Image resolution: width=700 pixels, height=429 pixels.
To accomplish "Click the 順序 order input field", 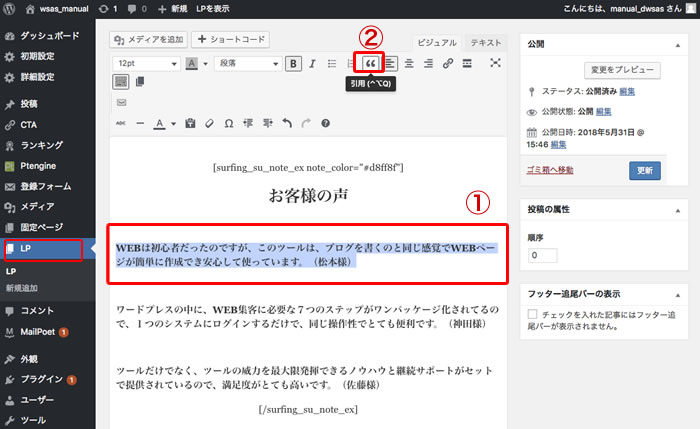I will tap(542, 256).
